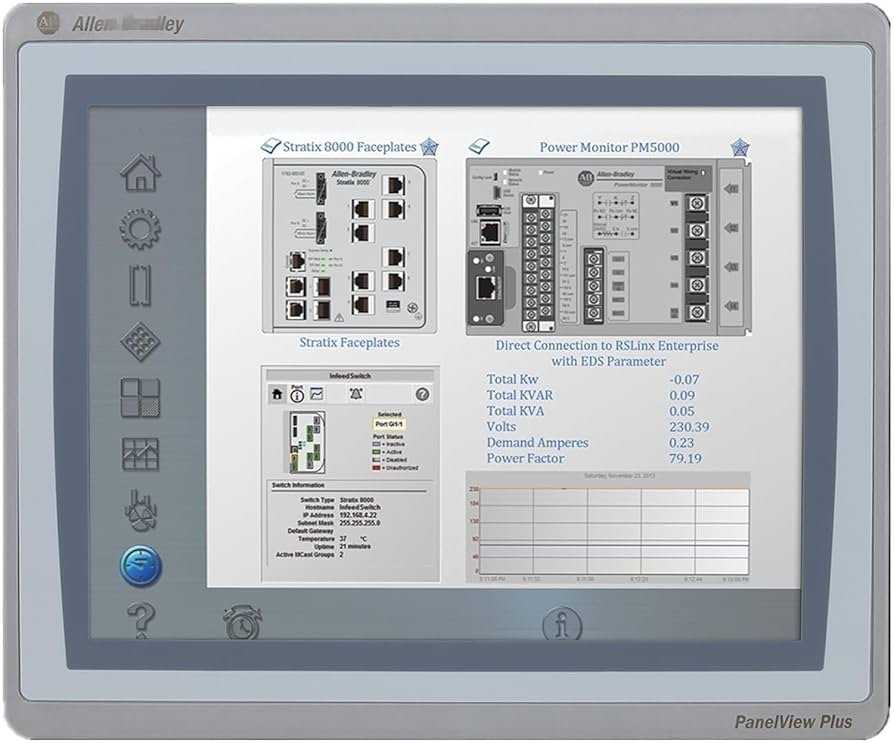This screenshot has height=743, width=894.
Task: Open the Home screen from the sidebar
Action: tap(142, 170)
